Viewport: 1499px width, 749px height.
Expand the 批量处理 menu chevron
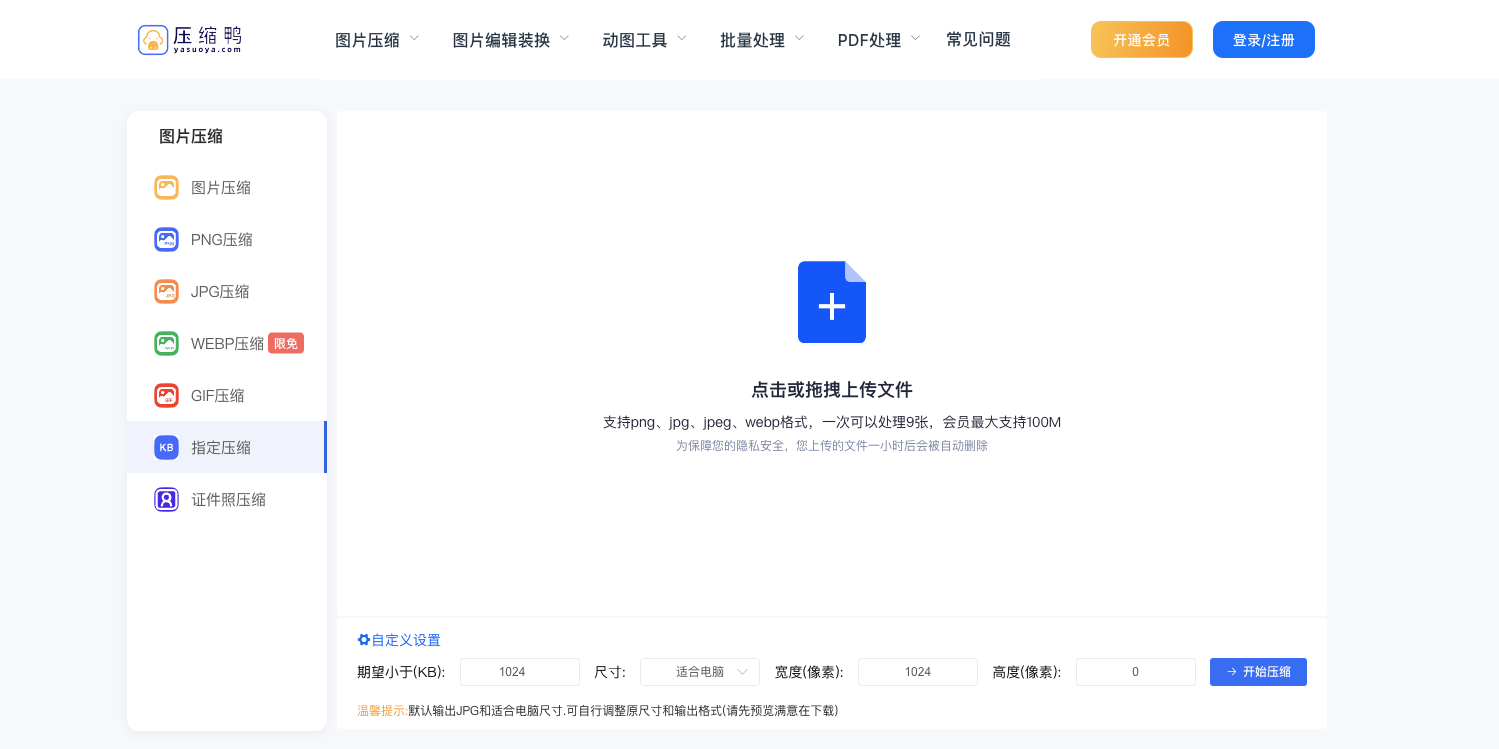pos(799,39)
